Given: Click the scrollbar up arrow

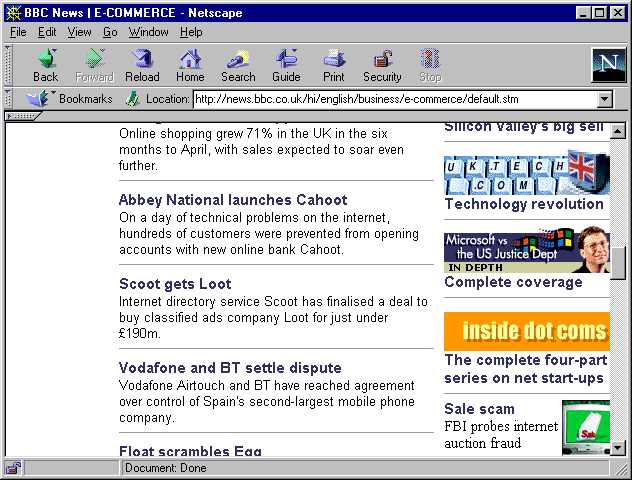Looking at the screenshot, I should [617, 131].
